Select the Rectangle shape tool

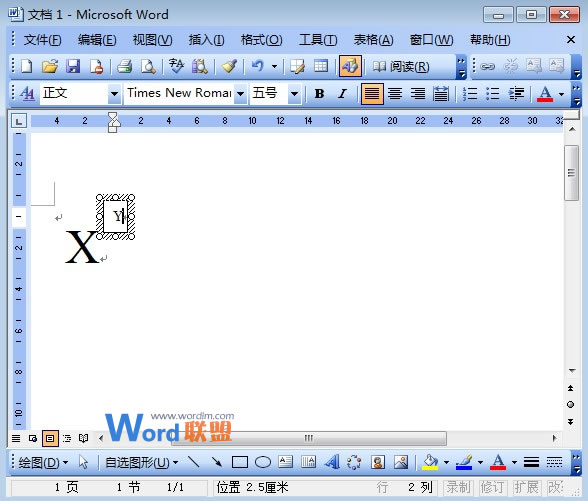point(240,462)
